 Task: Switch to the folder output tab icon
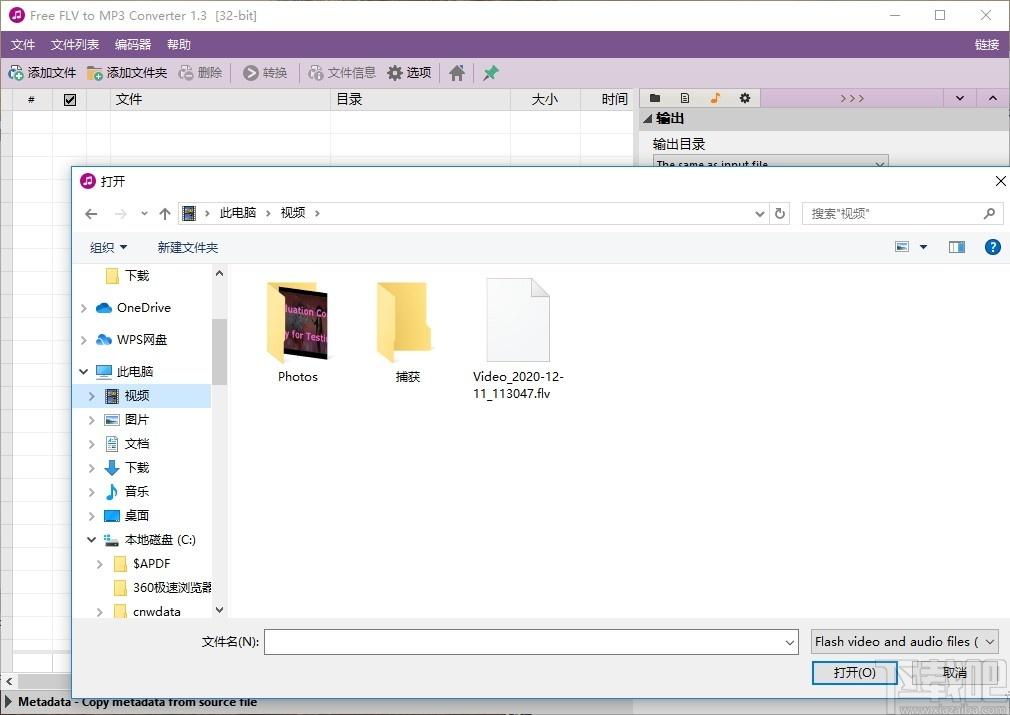tap(655, 98)
